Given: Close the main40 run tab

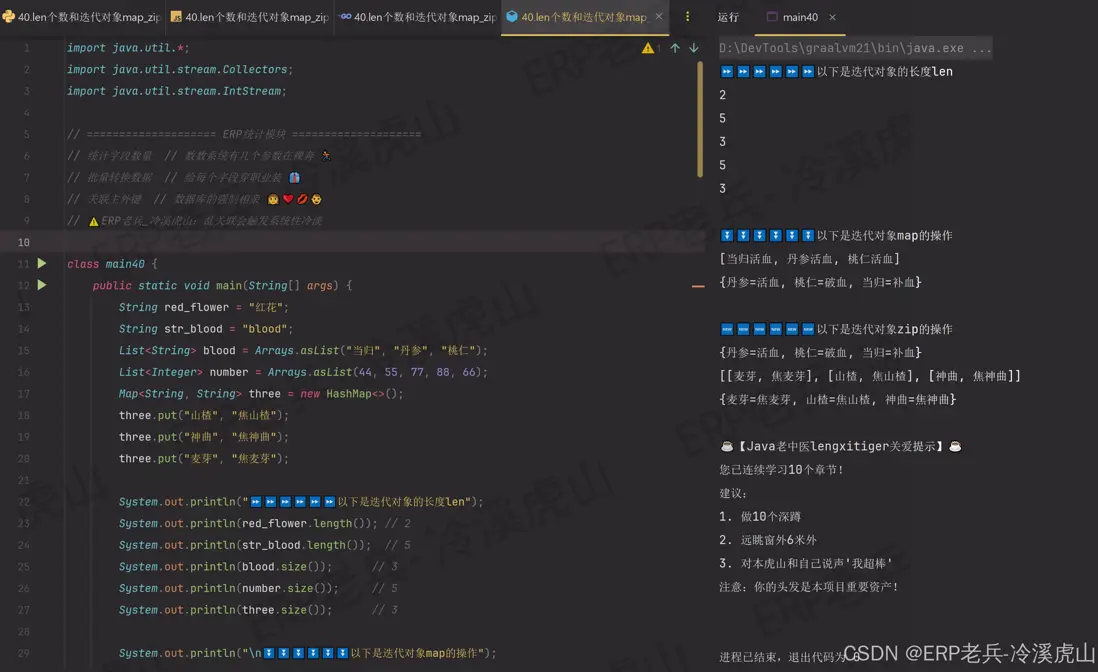Looking at the screenshot, I should coord(832,17).
